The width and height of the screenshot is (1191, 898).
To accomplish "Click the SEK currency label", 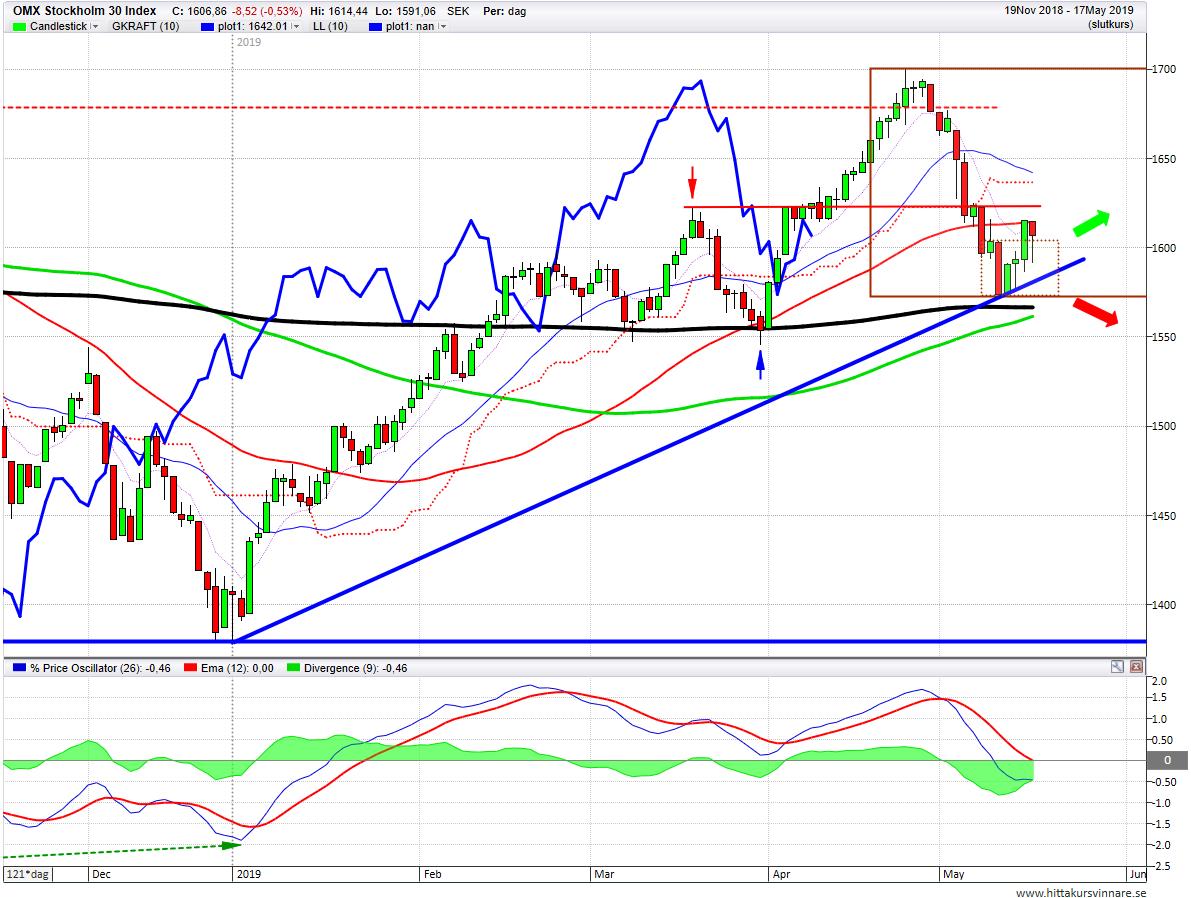I will [x=458, y=11].
